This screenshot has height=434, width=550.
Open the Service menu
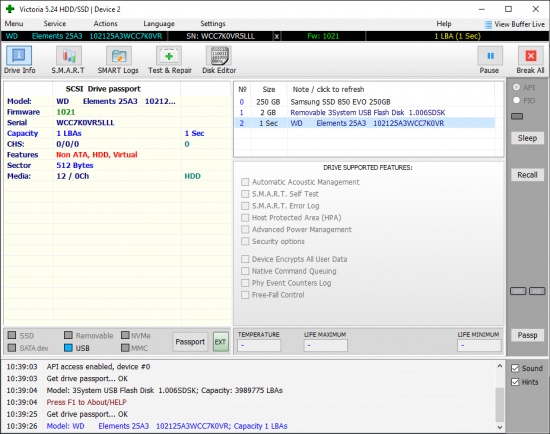click(55, 24)
